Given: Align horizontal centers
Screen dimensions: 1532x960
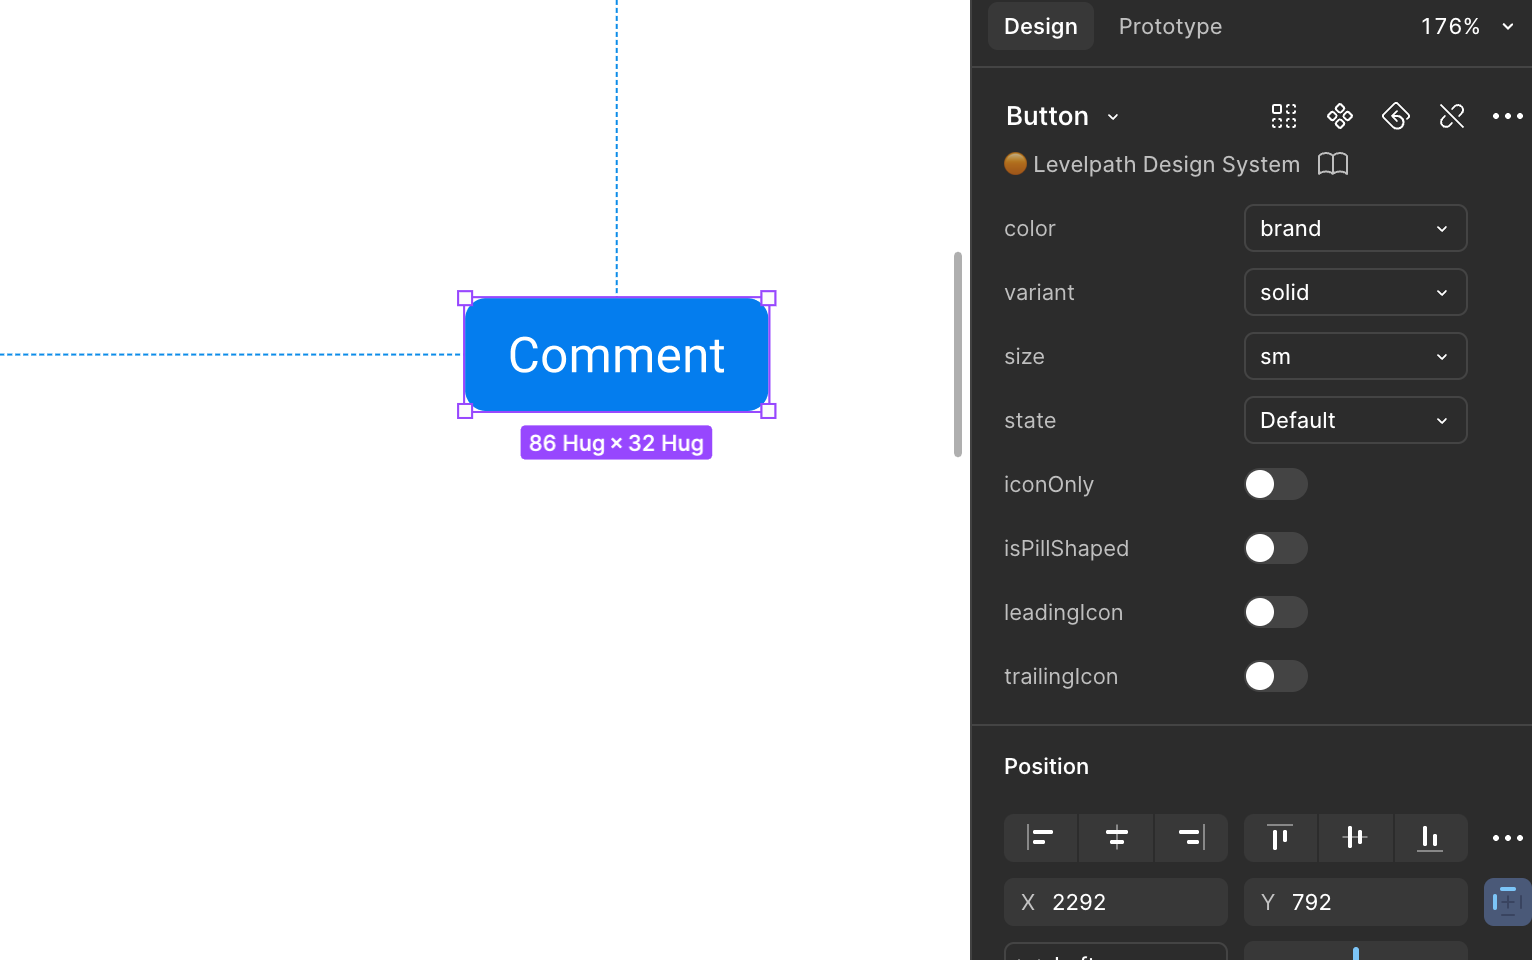Looking at the screenshot, I should click(x=1116, y=838).
